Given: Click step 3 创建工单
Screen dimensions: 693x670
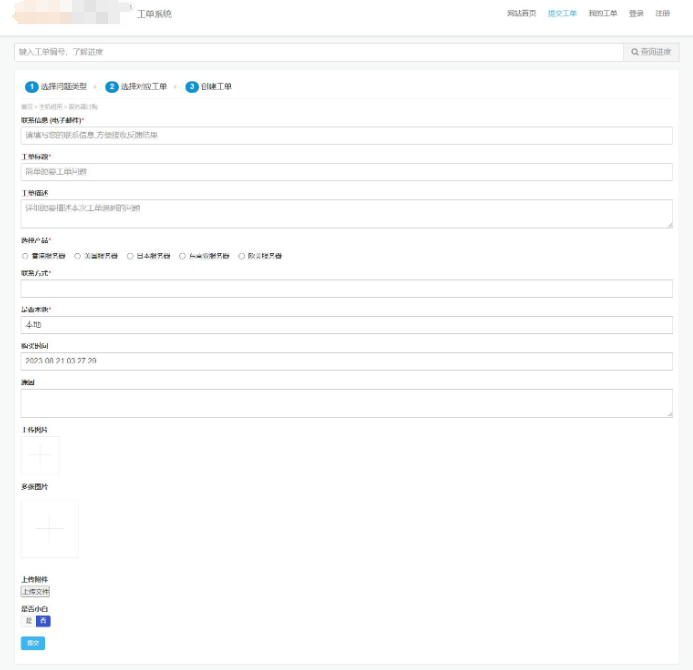Looking at the screenshot, I should click(x=209, y=87).
